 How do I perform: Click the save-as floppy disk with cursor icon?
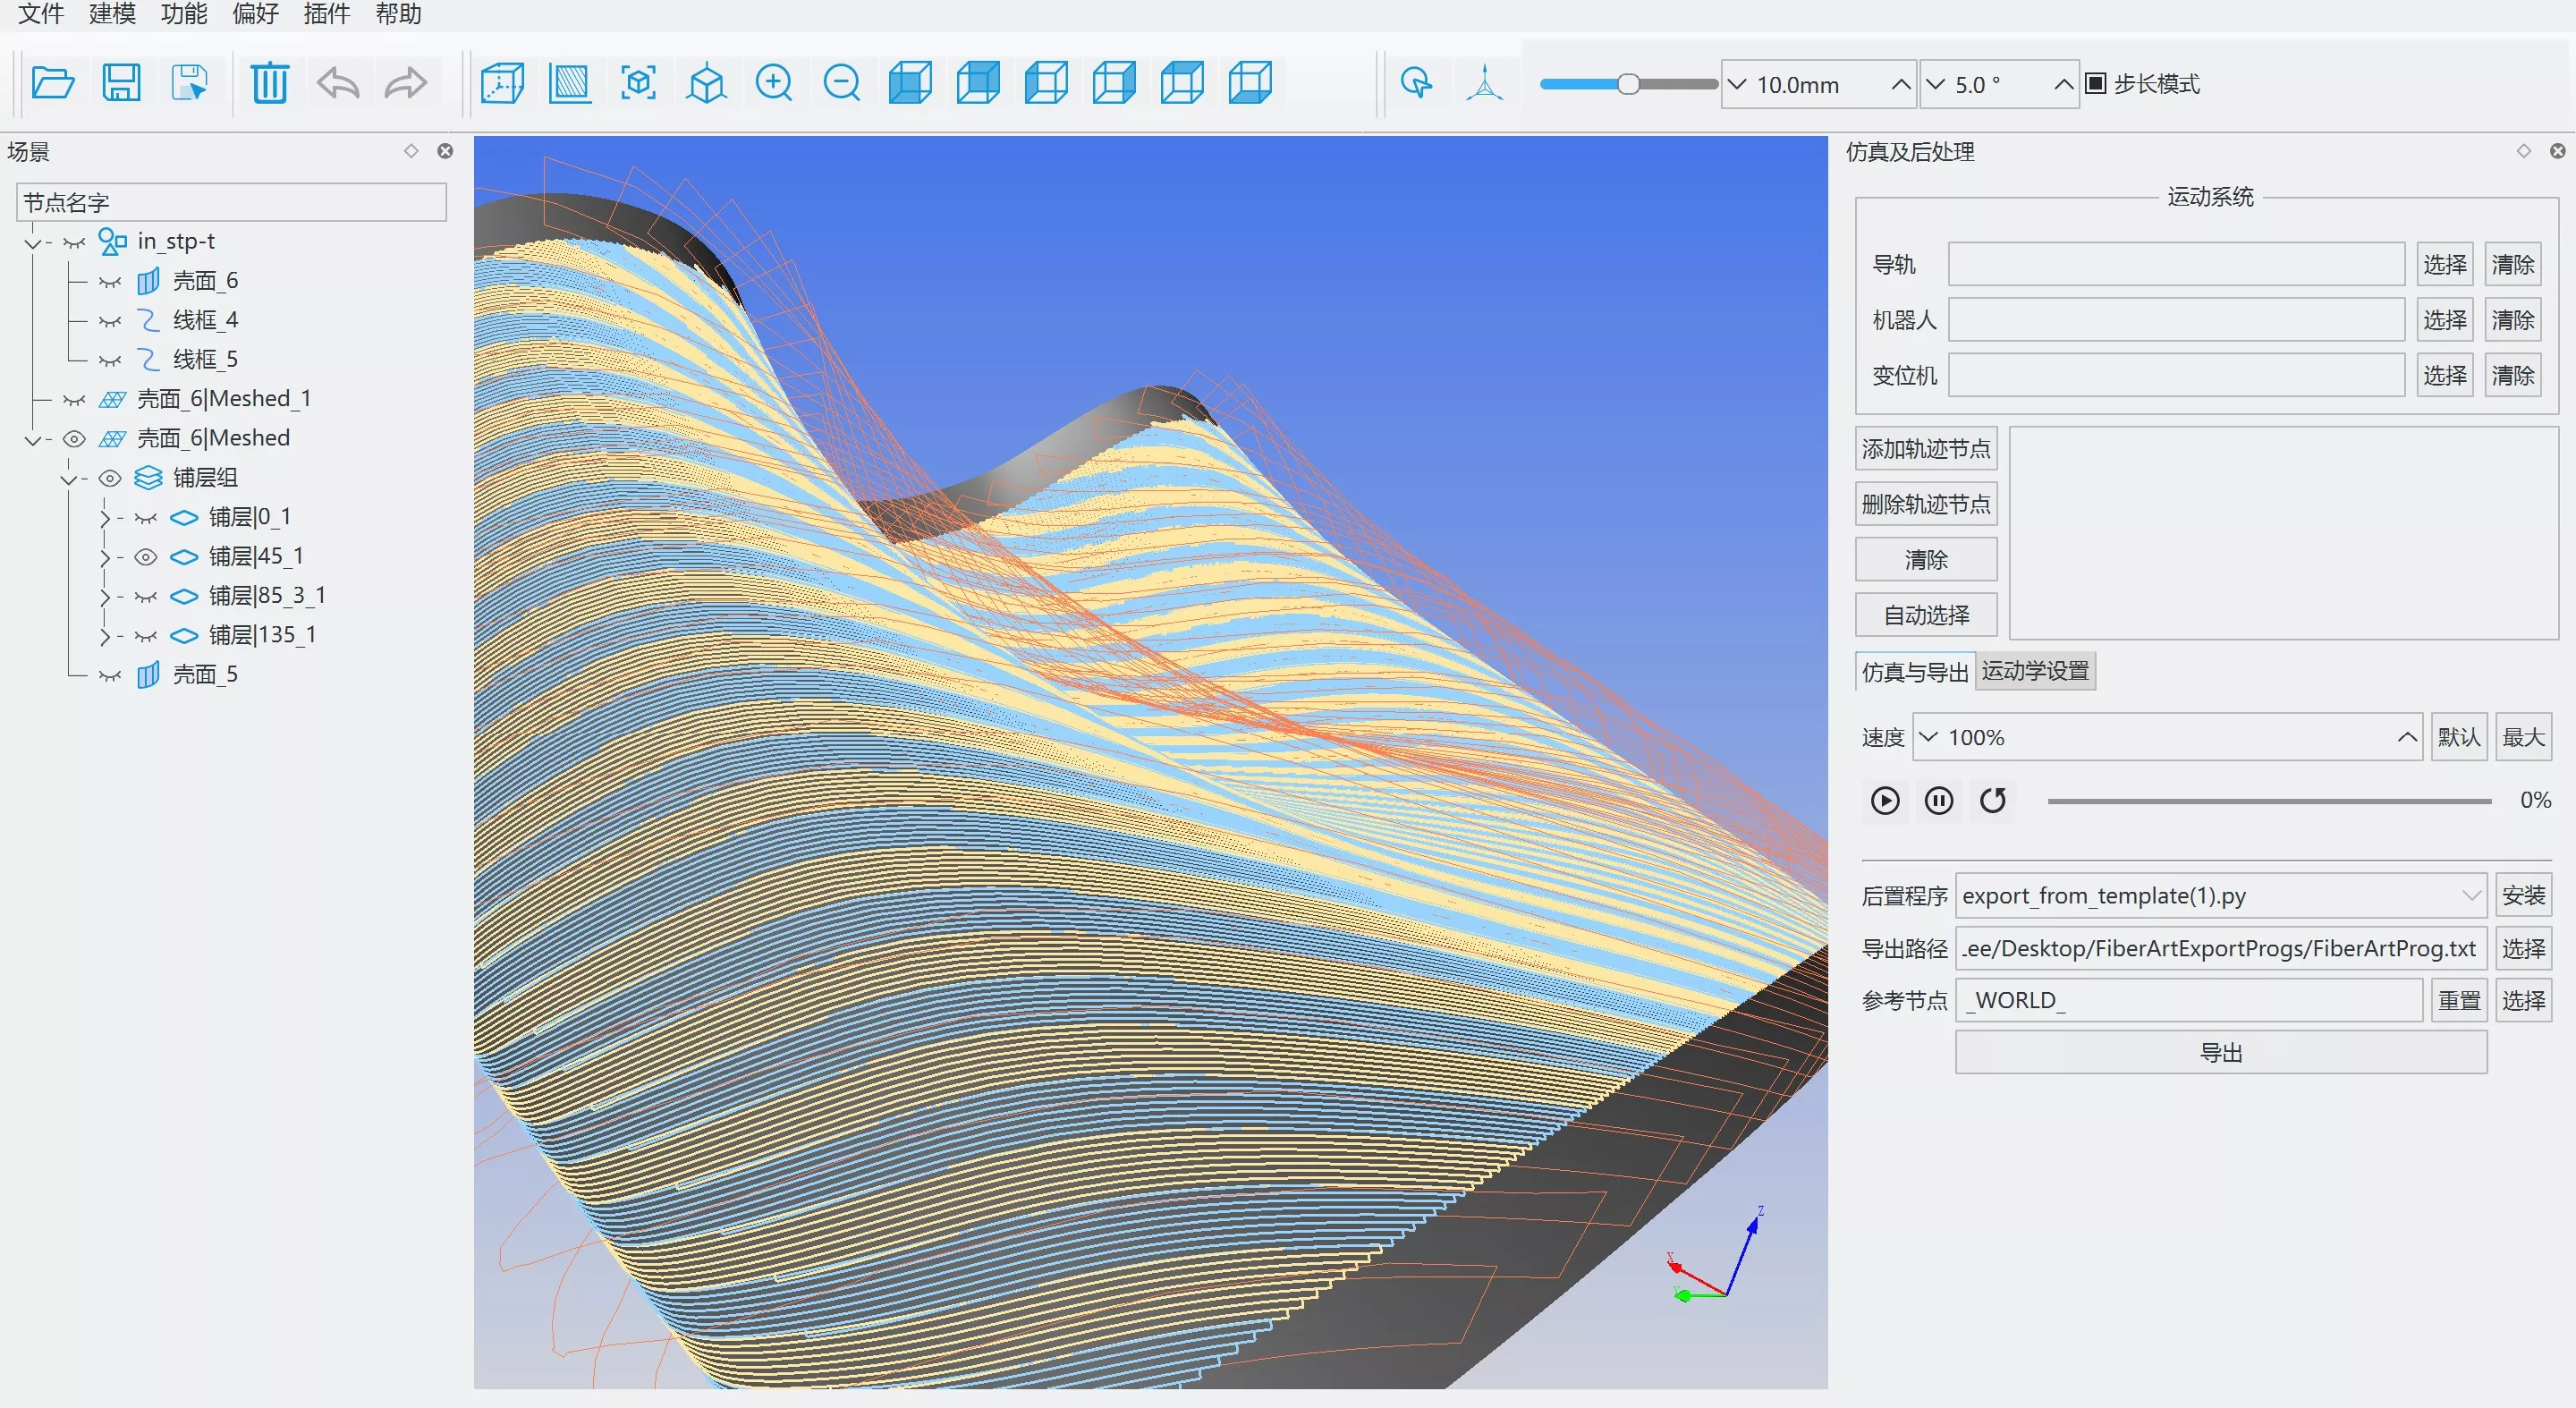click(189, 83)
